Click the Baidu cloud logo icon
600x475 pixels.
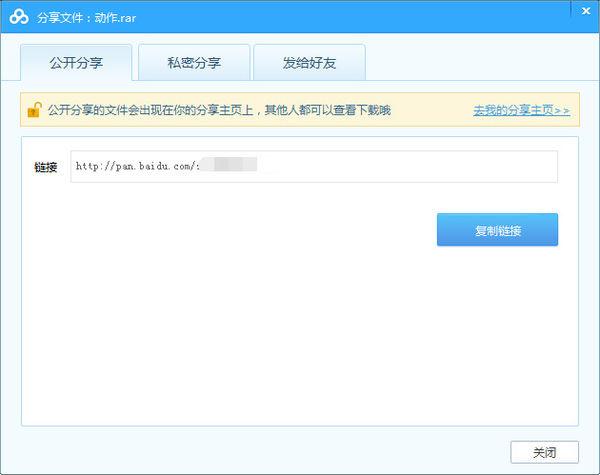pos(19,17)
